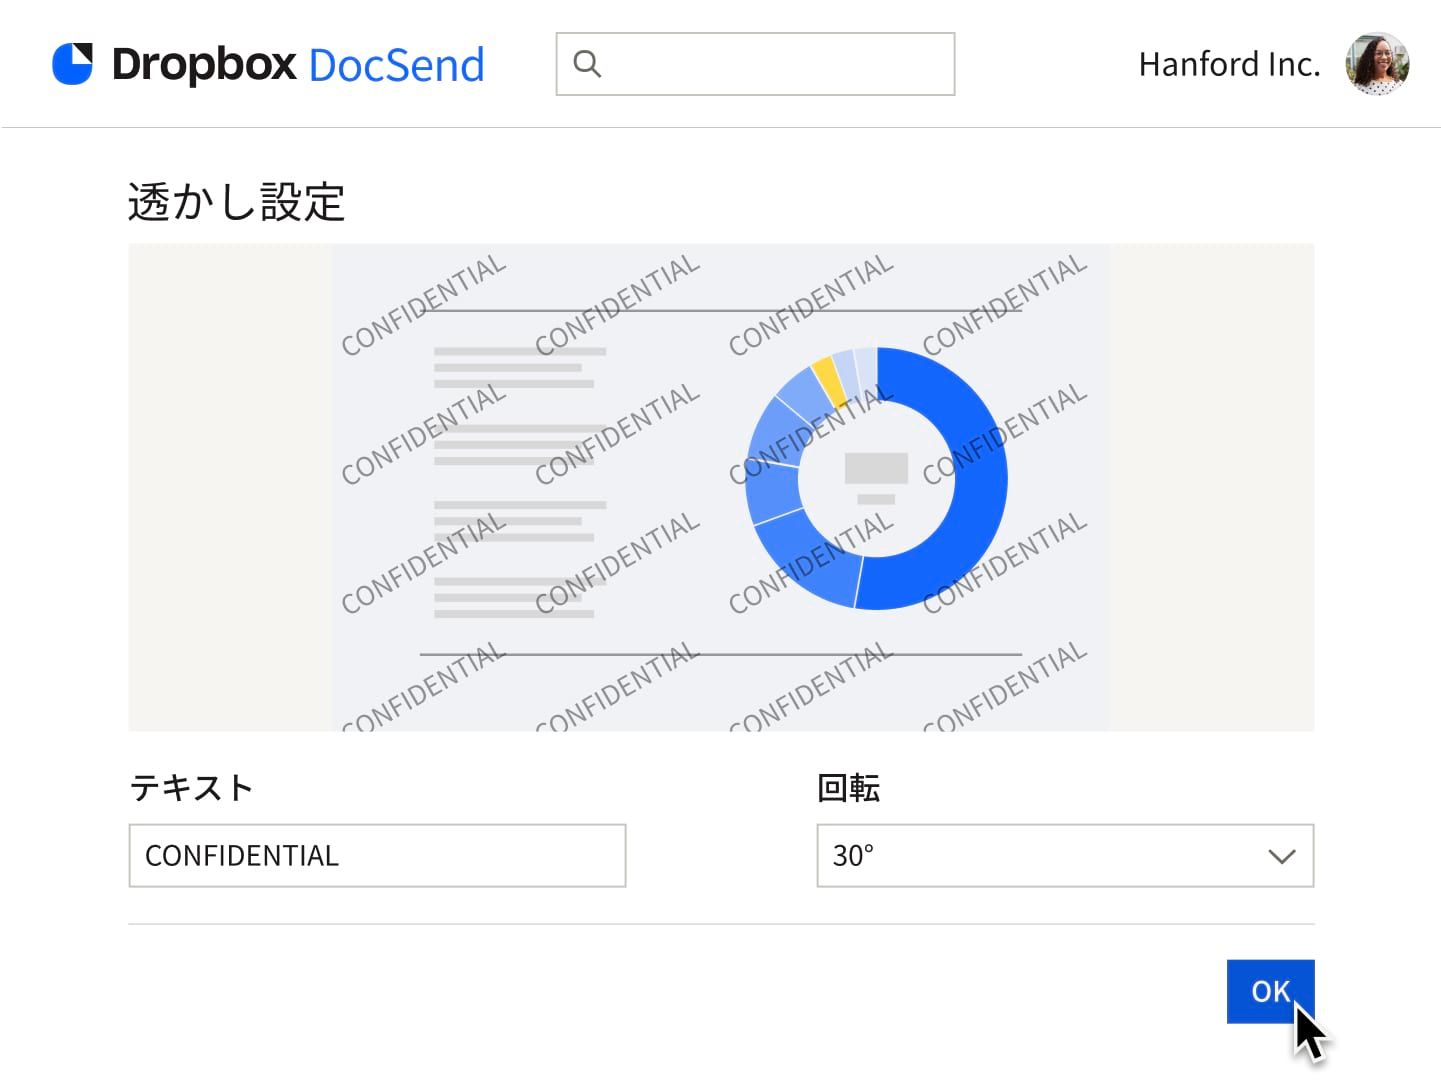Open the Hanford Inc. account name
Image resolution: width=1441 pixels, height=1080 pixels.
pyautogui.click(x=1229, y=64)
